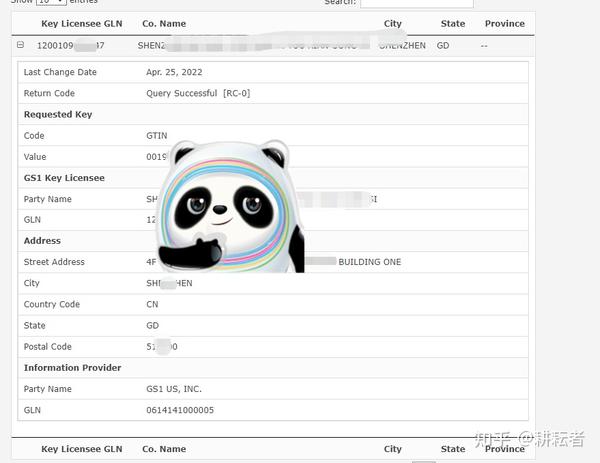Image resolution: width=600 pixels, height=463 pixels.
Task: Click the 'Information Provider' section heading
Action: pyautogui.click(x=72, y=368)
